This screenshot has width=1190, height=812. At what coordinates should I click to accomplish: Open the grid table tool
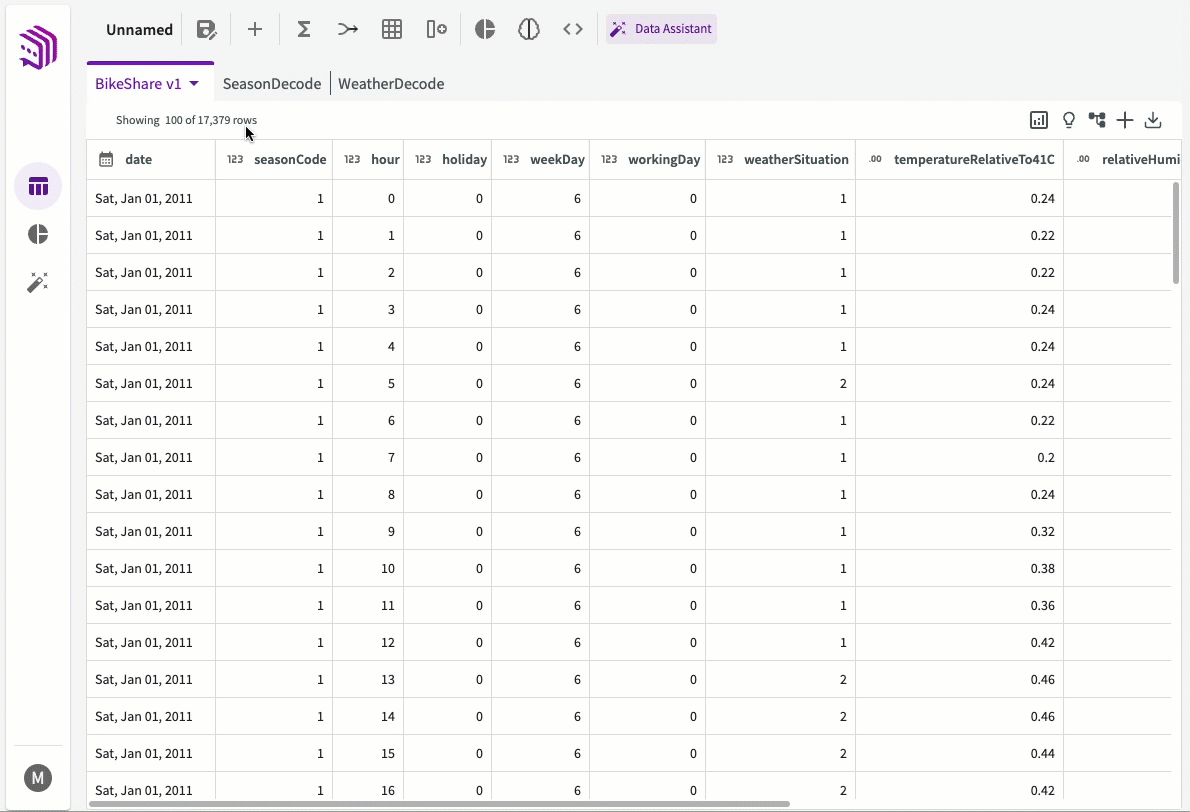tap(392, 30)
